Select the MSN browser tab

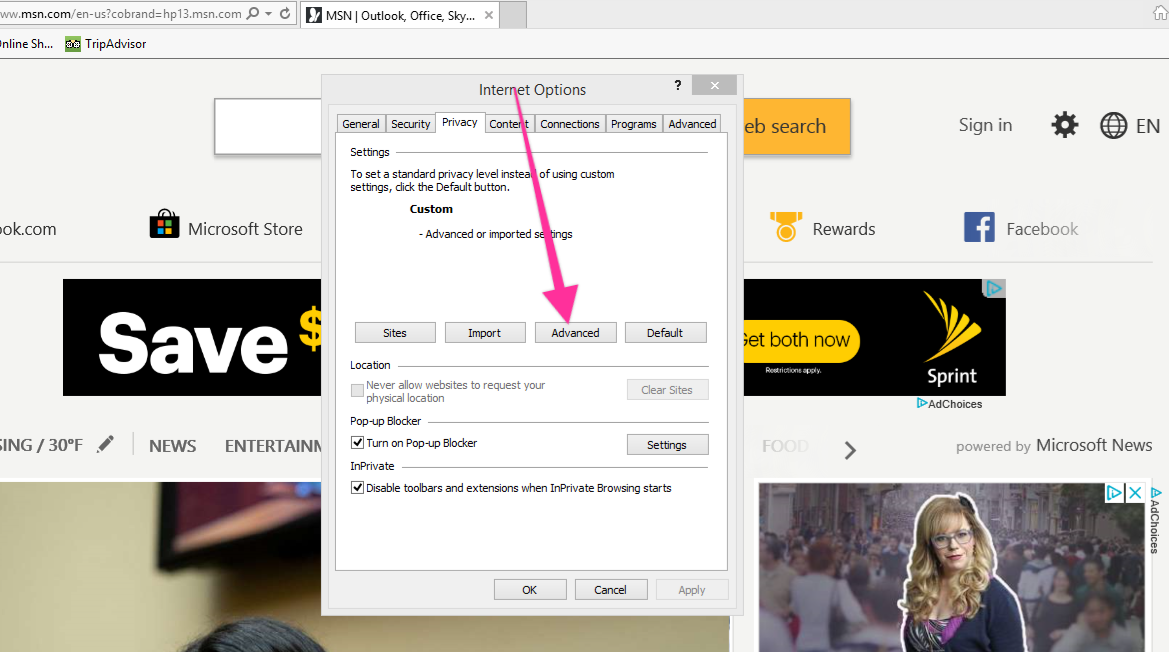pyautogui.click(x=401, y=15)
